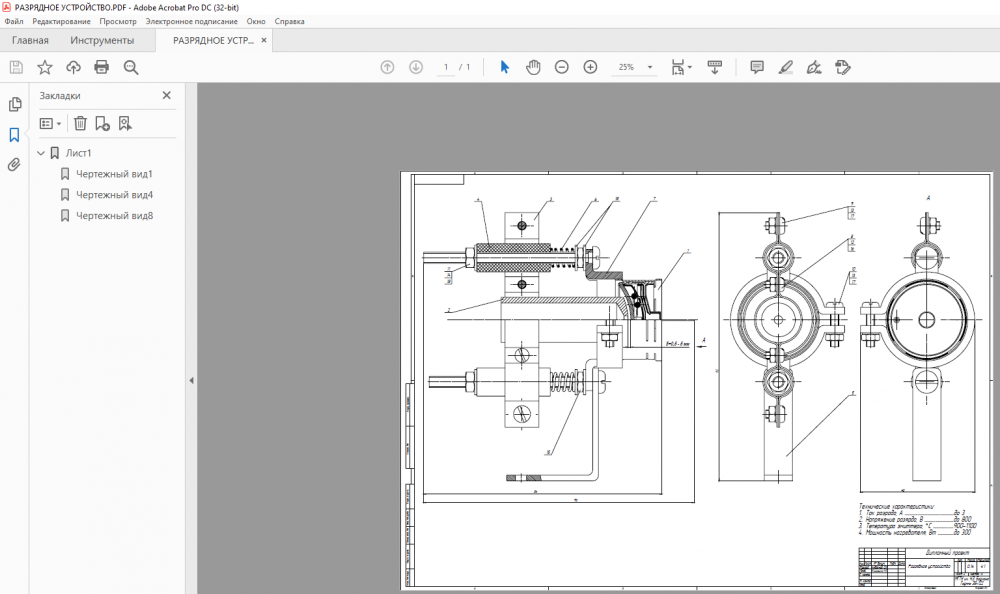Switch to the Инструменты tab

tap(102, 41)
